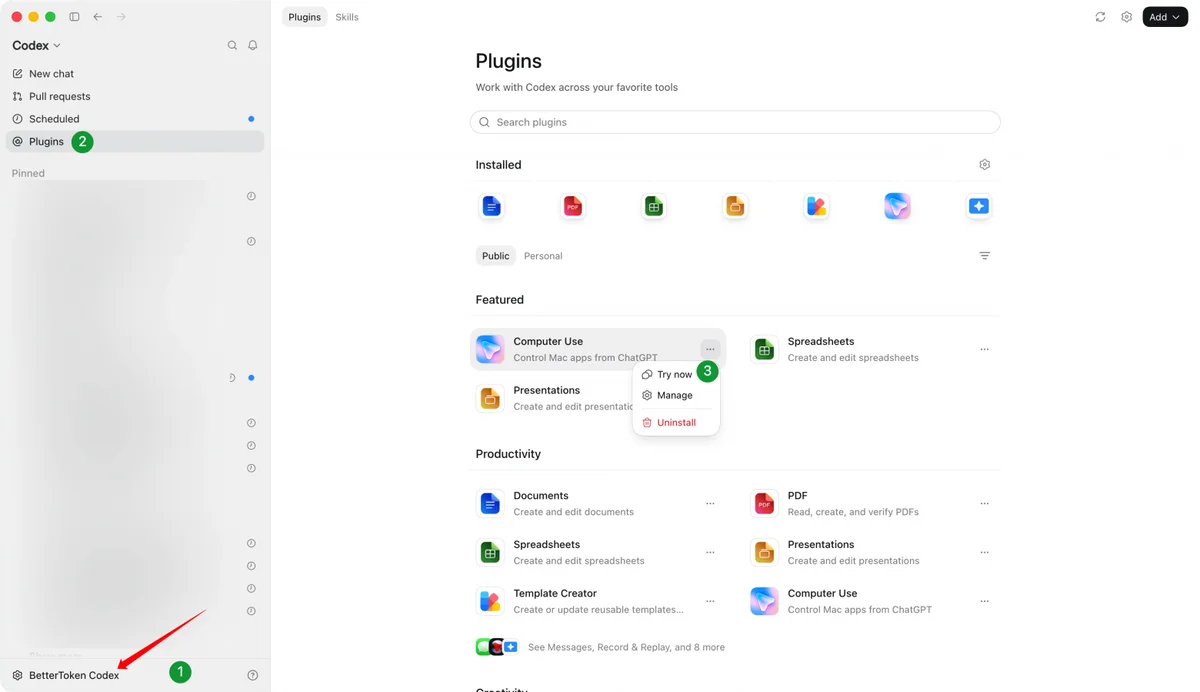Open the Codex workspace dropdown
Image resolution: width=1200 pixels, height=692 pixels.
36,45
